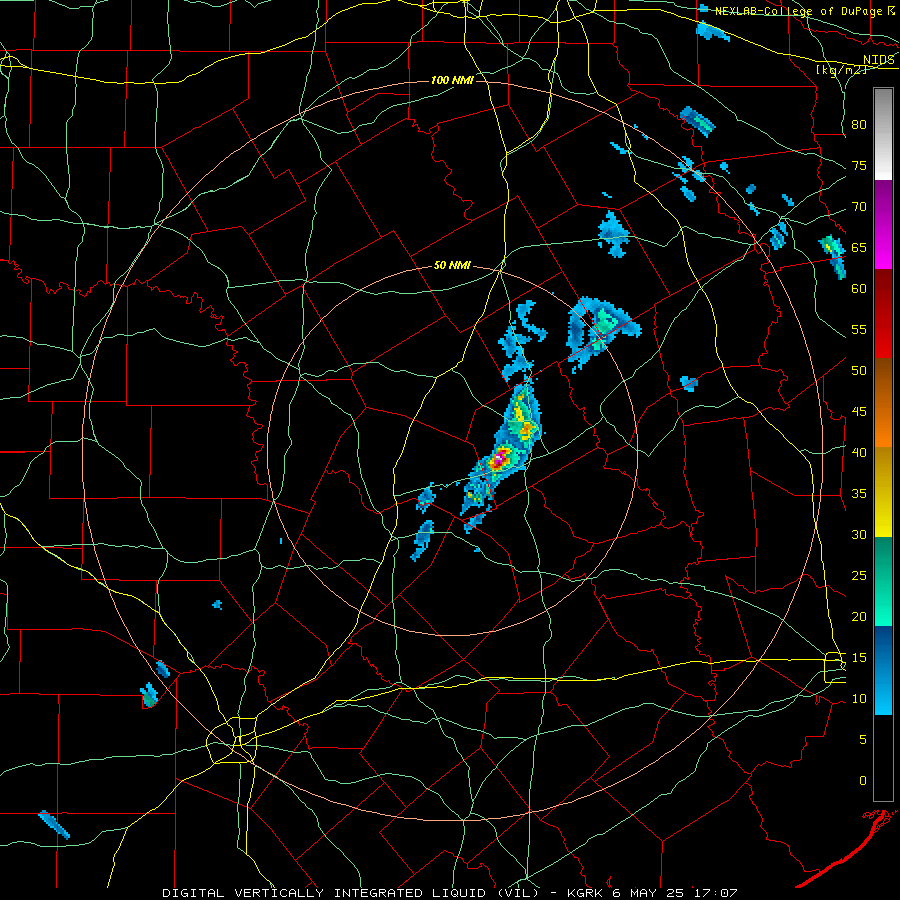Pick the blue band of the color bar
The width and height of the screenshot is (900, 900).
tap(883, 670)
